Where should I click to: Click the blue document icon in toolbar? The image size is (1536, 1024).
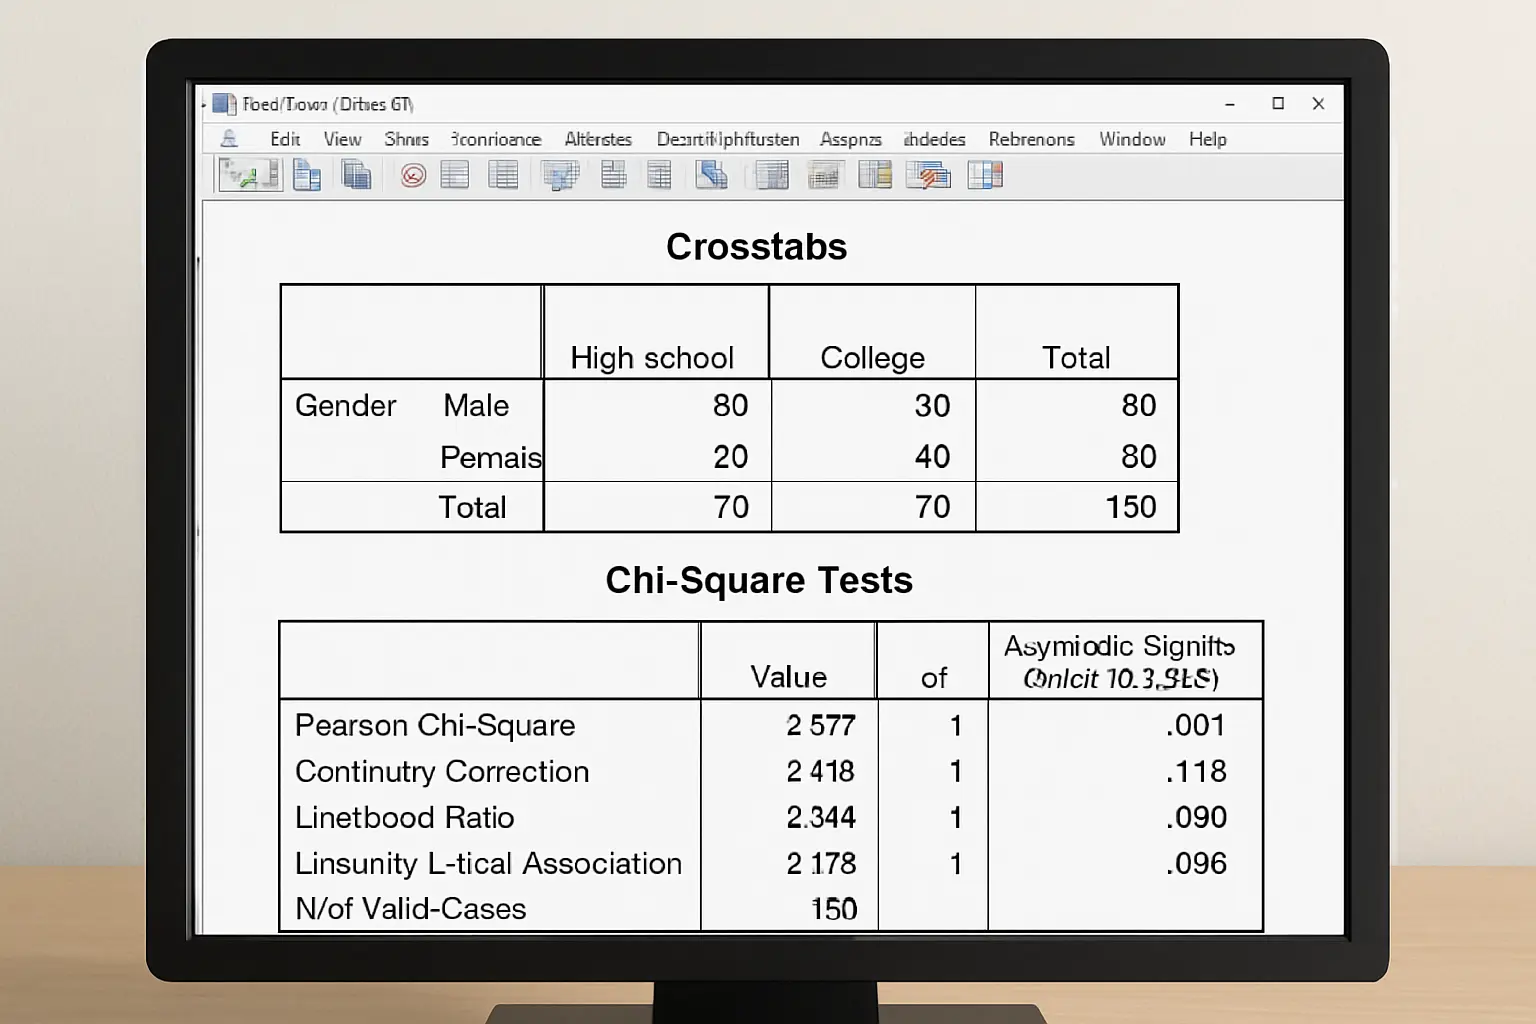pos(307,175)
